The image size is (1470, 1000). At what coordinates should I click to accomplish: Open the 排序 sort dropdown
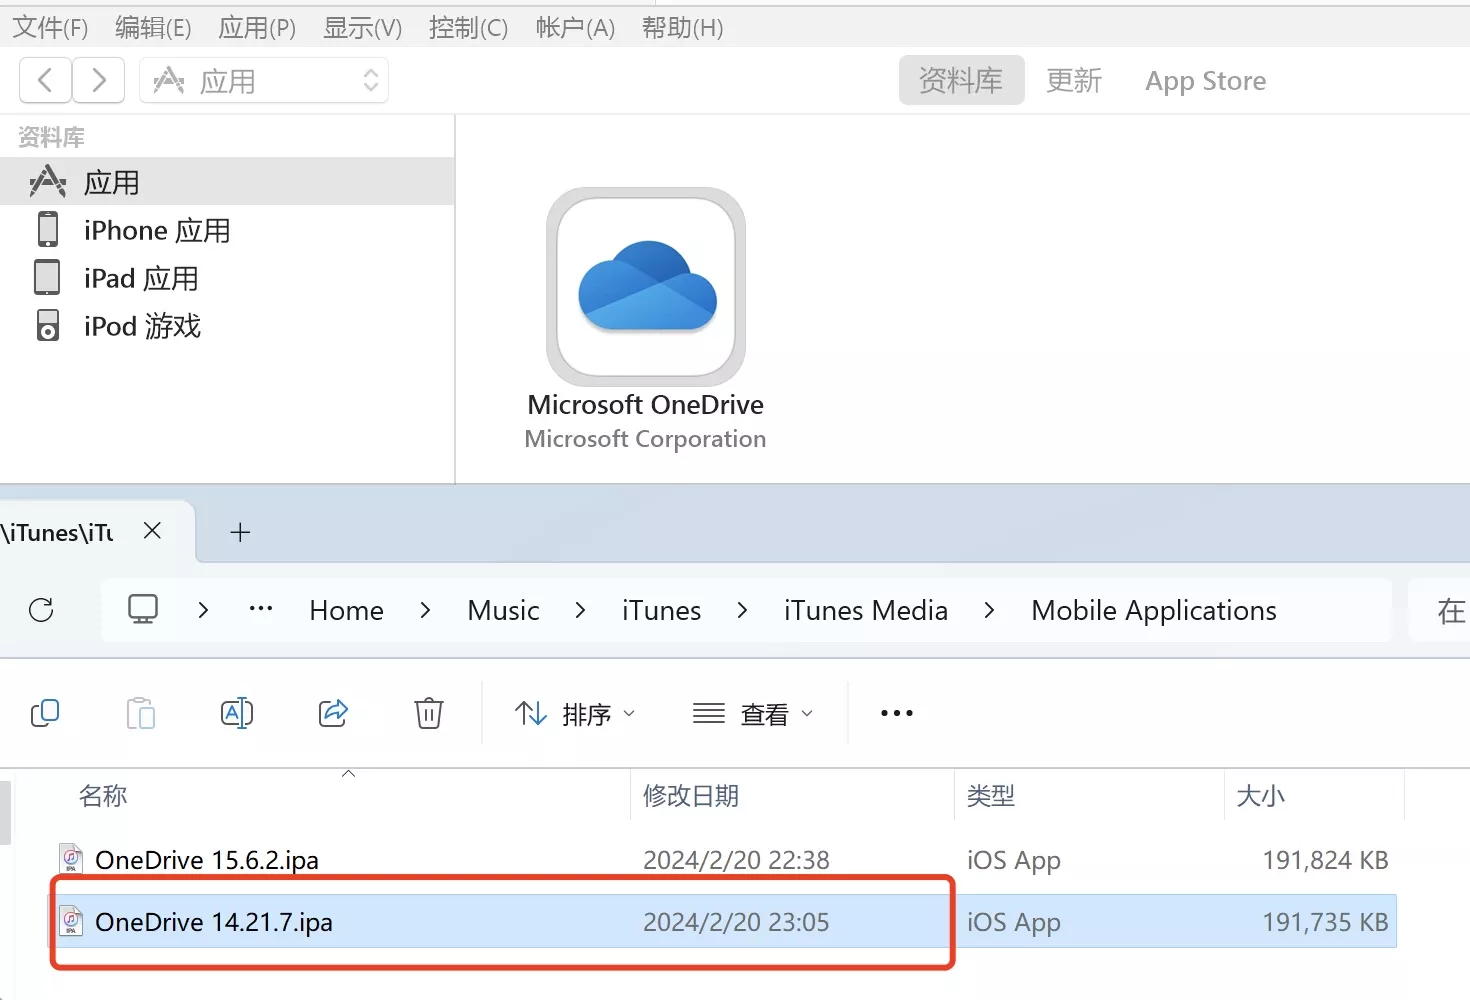click(575, 714)
